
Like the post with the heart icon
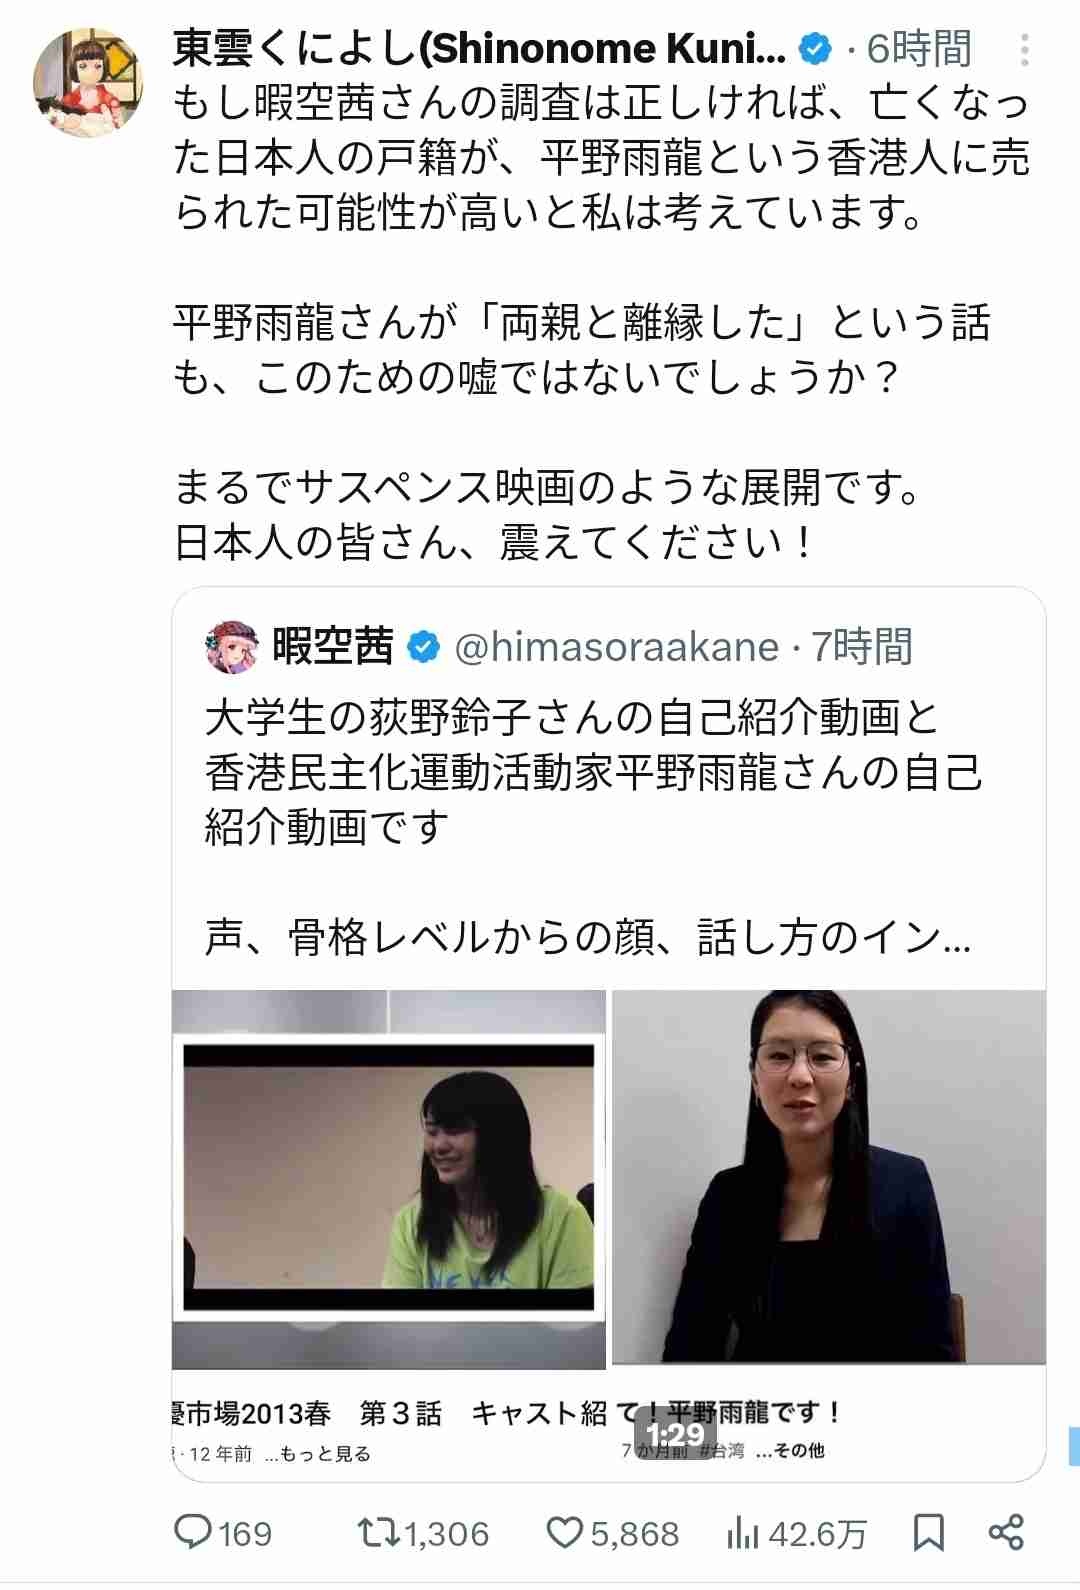(565, 1532)
